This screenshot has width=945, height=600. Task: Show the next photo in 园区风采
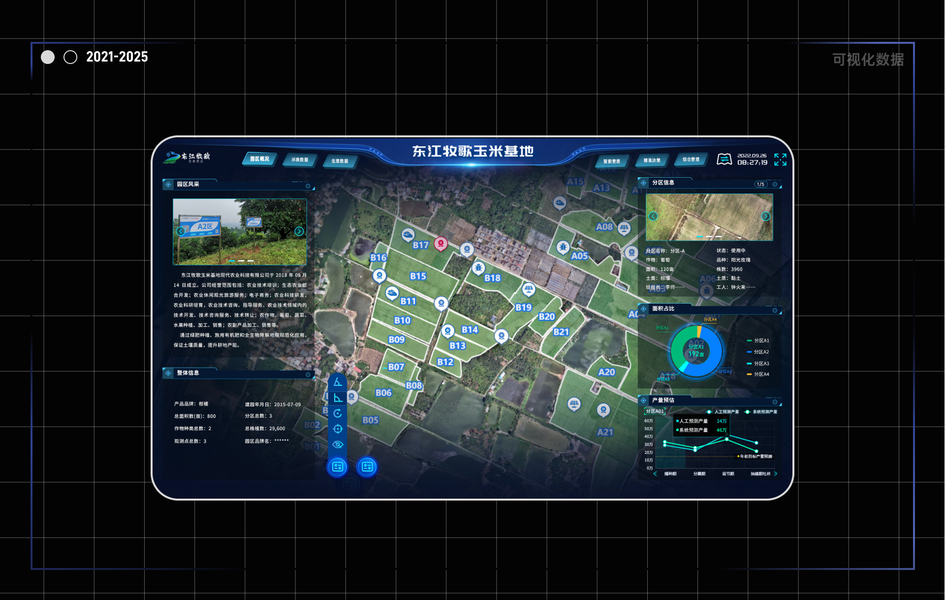(299, 231)
